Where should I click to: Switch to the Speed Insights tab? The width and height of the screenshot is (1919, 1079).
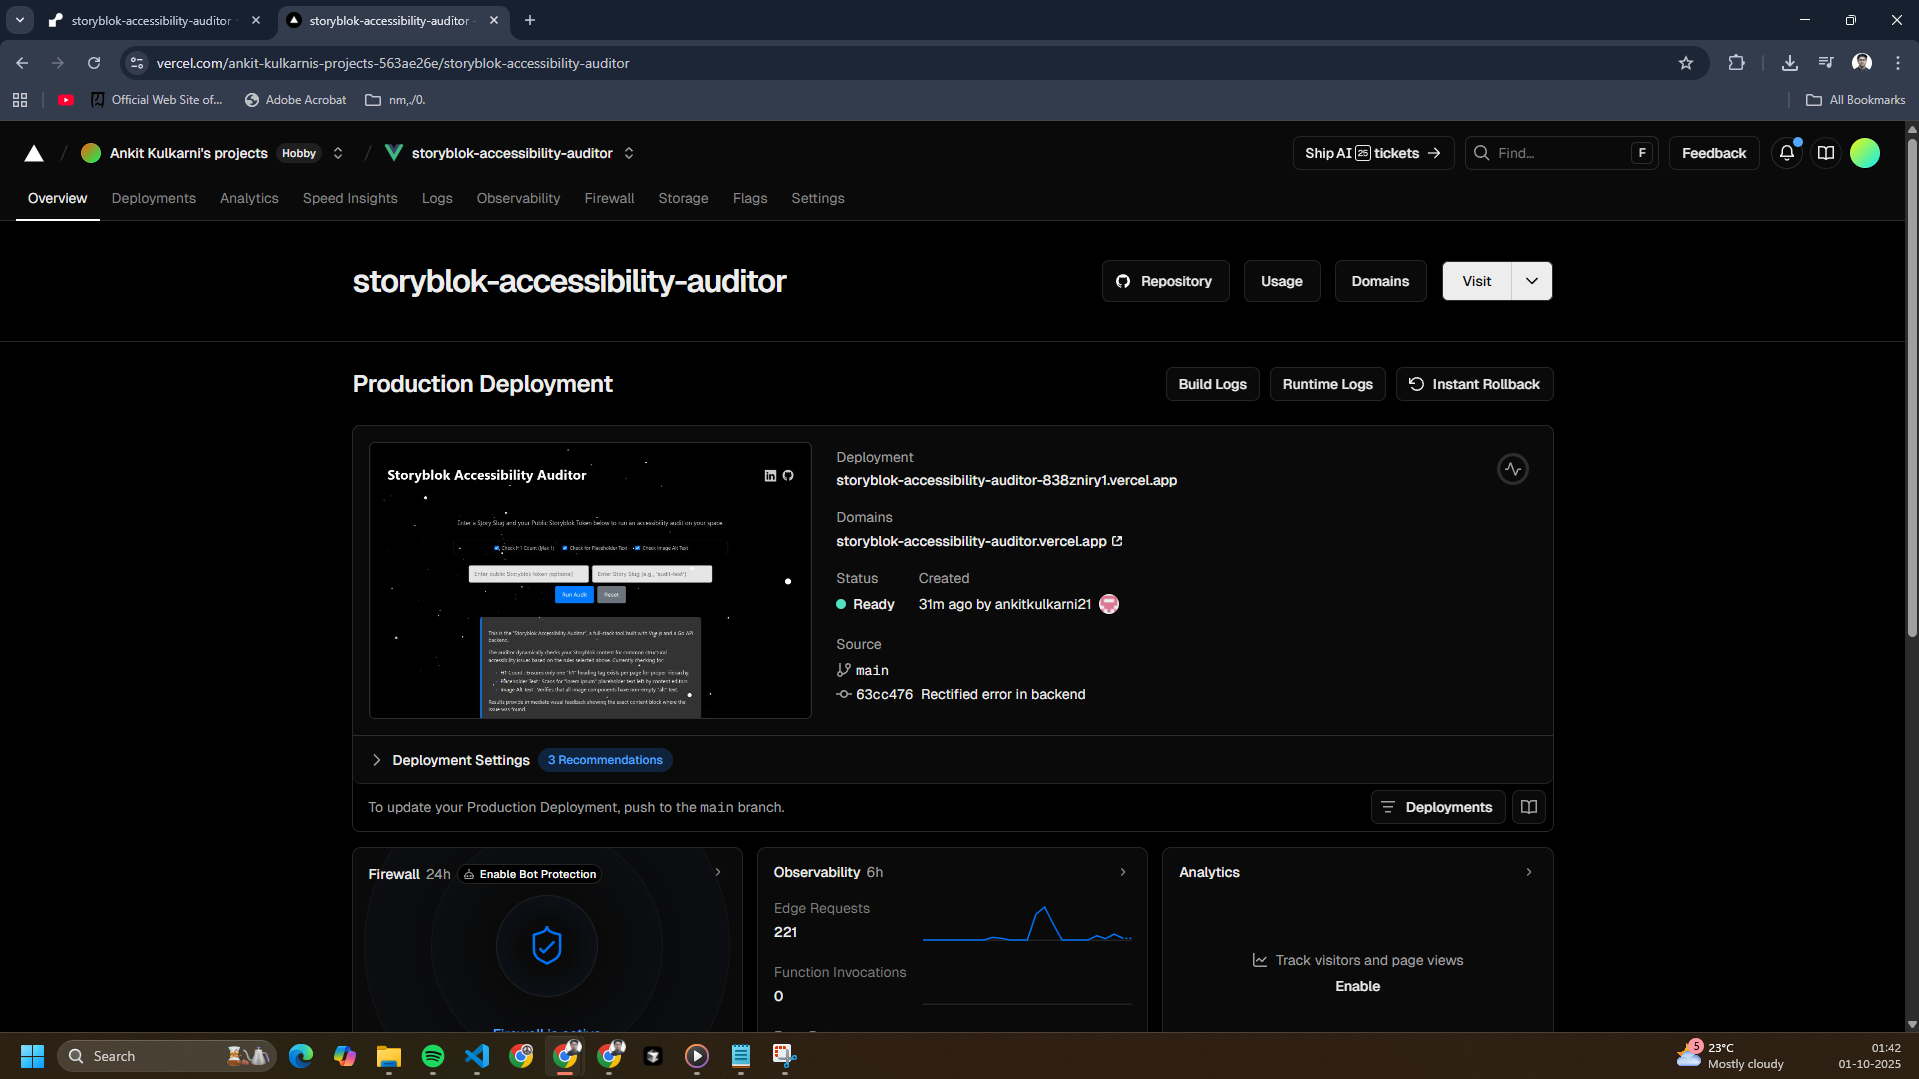[x=350, y=198]
